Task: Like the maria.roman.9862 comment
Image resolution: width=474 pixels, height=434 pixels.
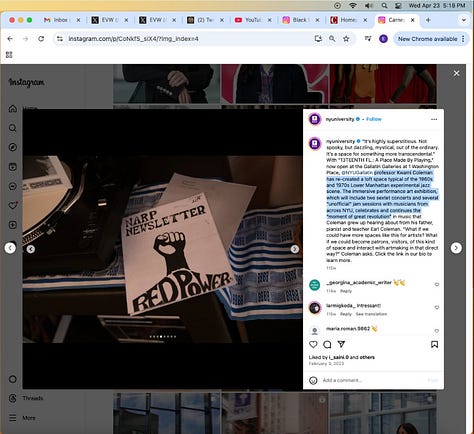Action: (437, 331)
